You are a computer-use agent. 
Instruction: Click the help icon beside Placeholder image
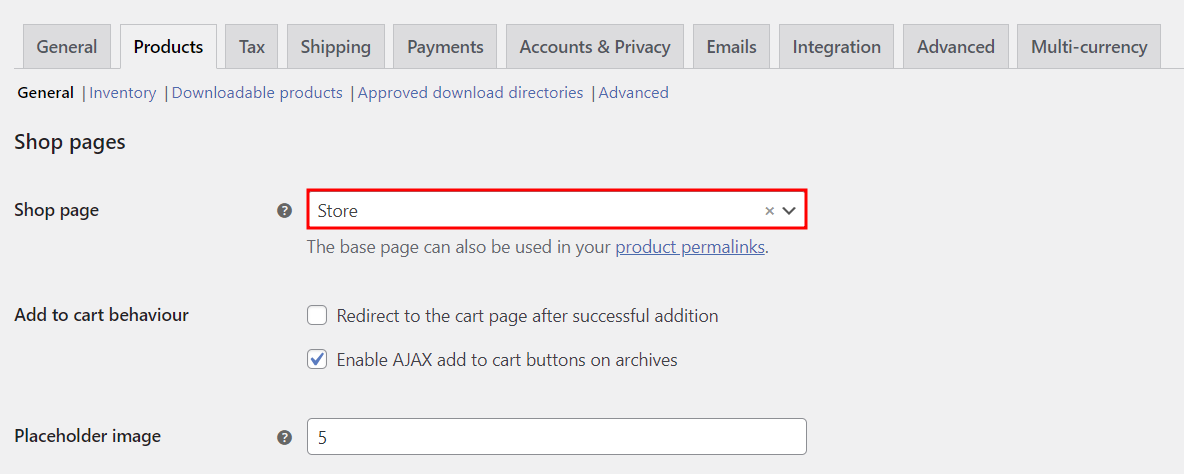(285, 437)
